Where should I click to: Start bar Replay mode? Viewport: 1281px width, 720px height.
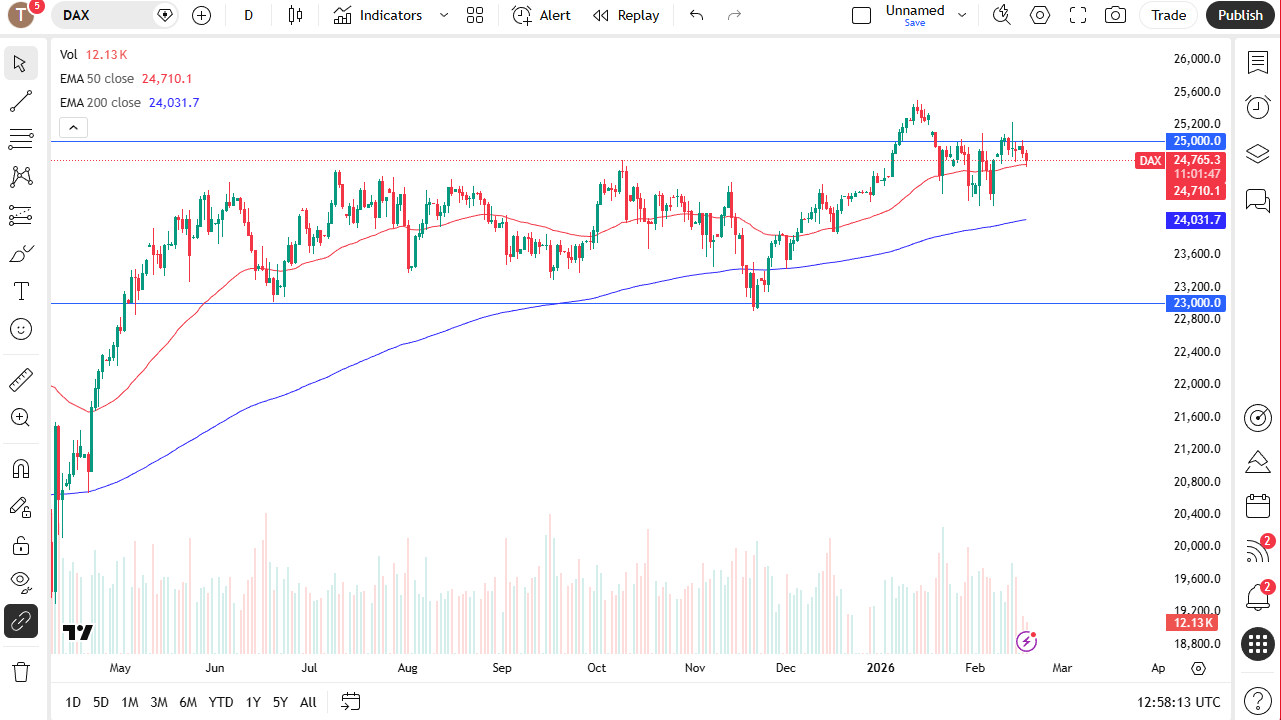(x=626, y=15)
